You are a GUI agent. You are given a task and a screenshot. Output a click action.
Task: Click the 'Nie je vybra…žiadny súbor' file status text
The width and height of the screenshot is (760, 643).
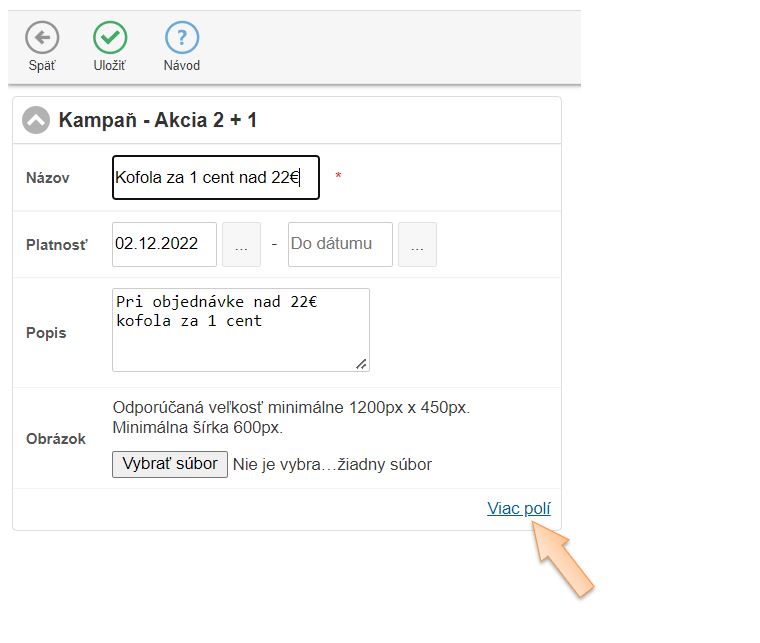click(332, 465)
